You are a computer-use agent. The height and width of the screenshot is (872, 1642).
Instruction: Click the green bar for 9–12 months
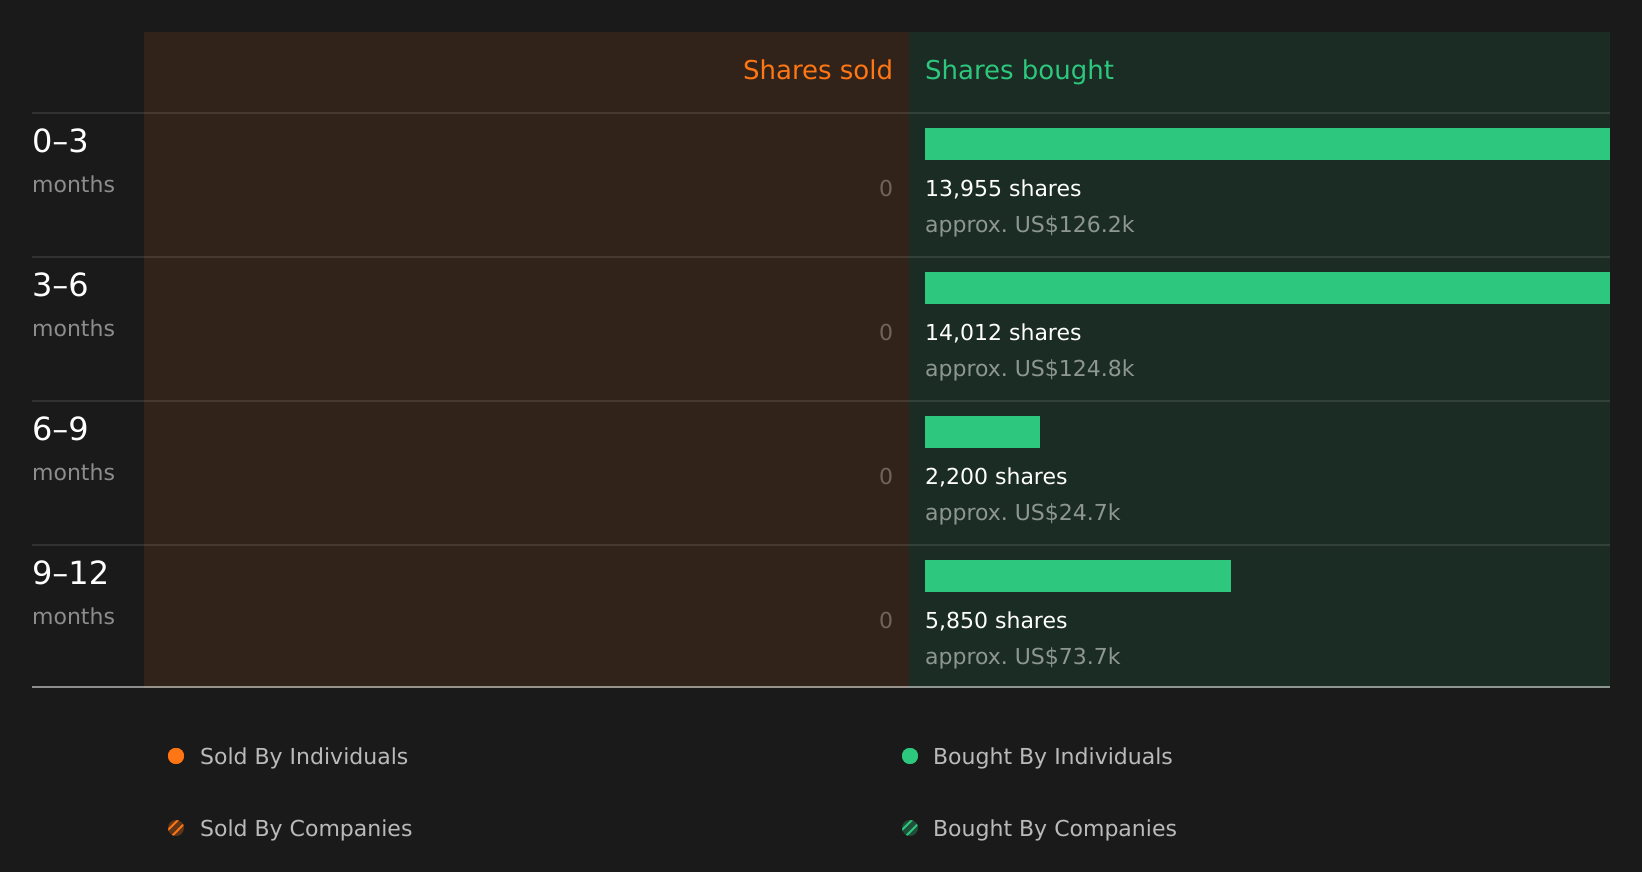pos(1078,576)
